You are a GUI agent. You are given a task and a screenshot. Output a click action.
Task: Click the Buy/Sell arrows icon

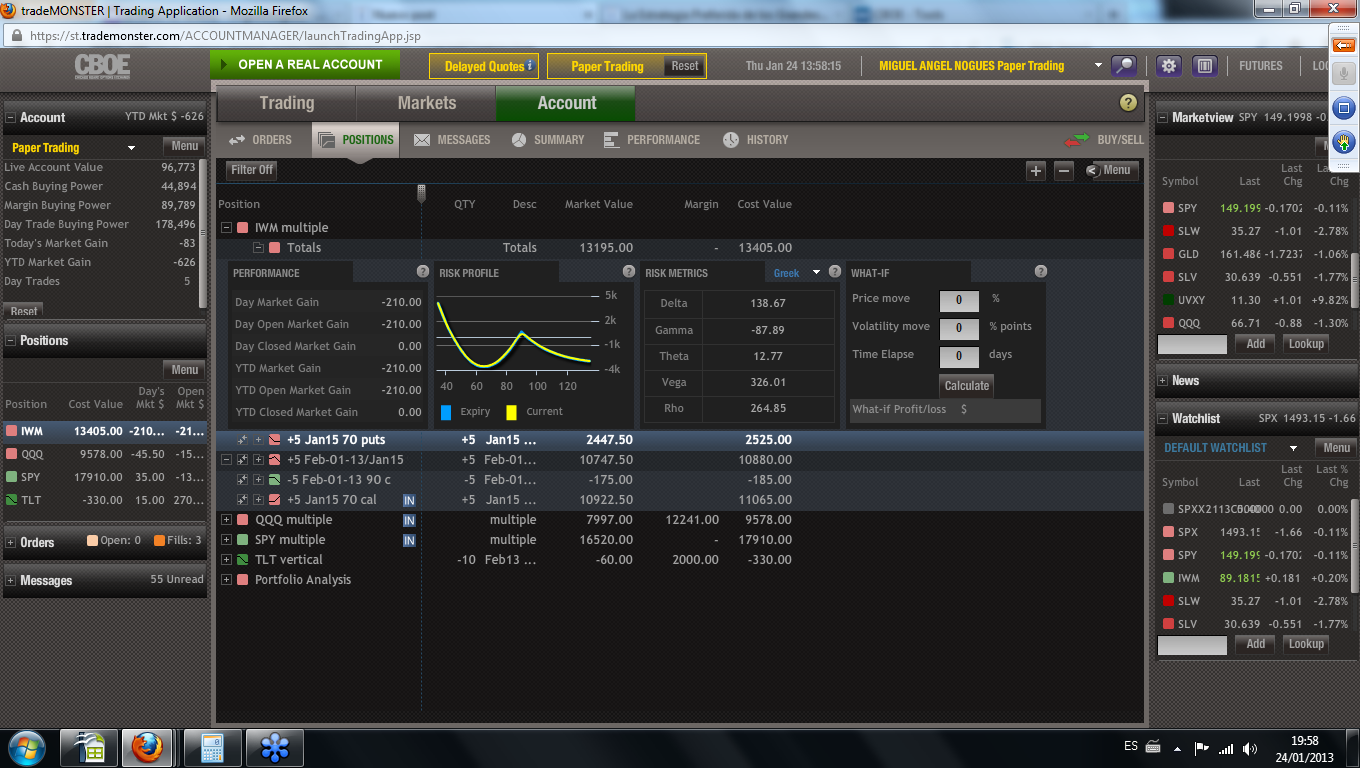(1077, 140)
